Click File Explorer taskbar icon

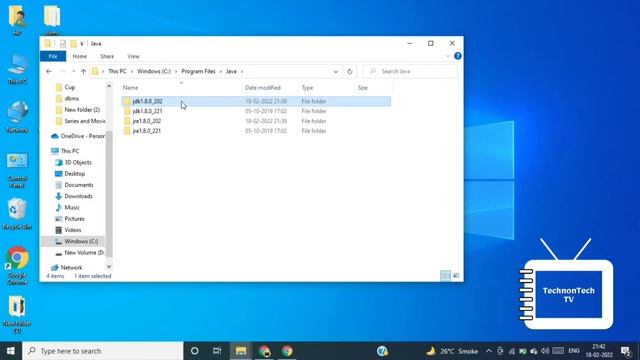click(241, 351)
